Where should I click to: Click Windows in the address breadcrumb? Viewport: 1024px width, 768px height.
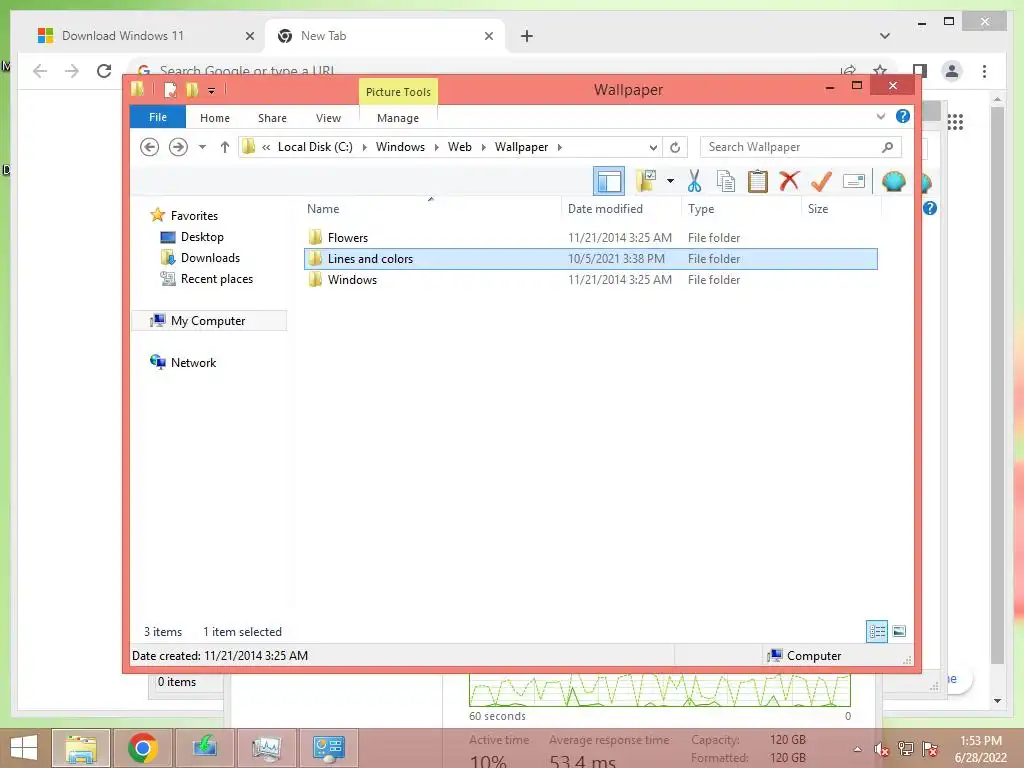click(400, 147)
